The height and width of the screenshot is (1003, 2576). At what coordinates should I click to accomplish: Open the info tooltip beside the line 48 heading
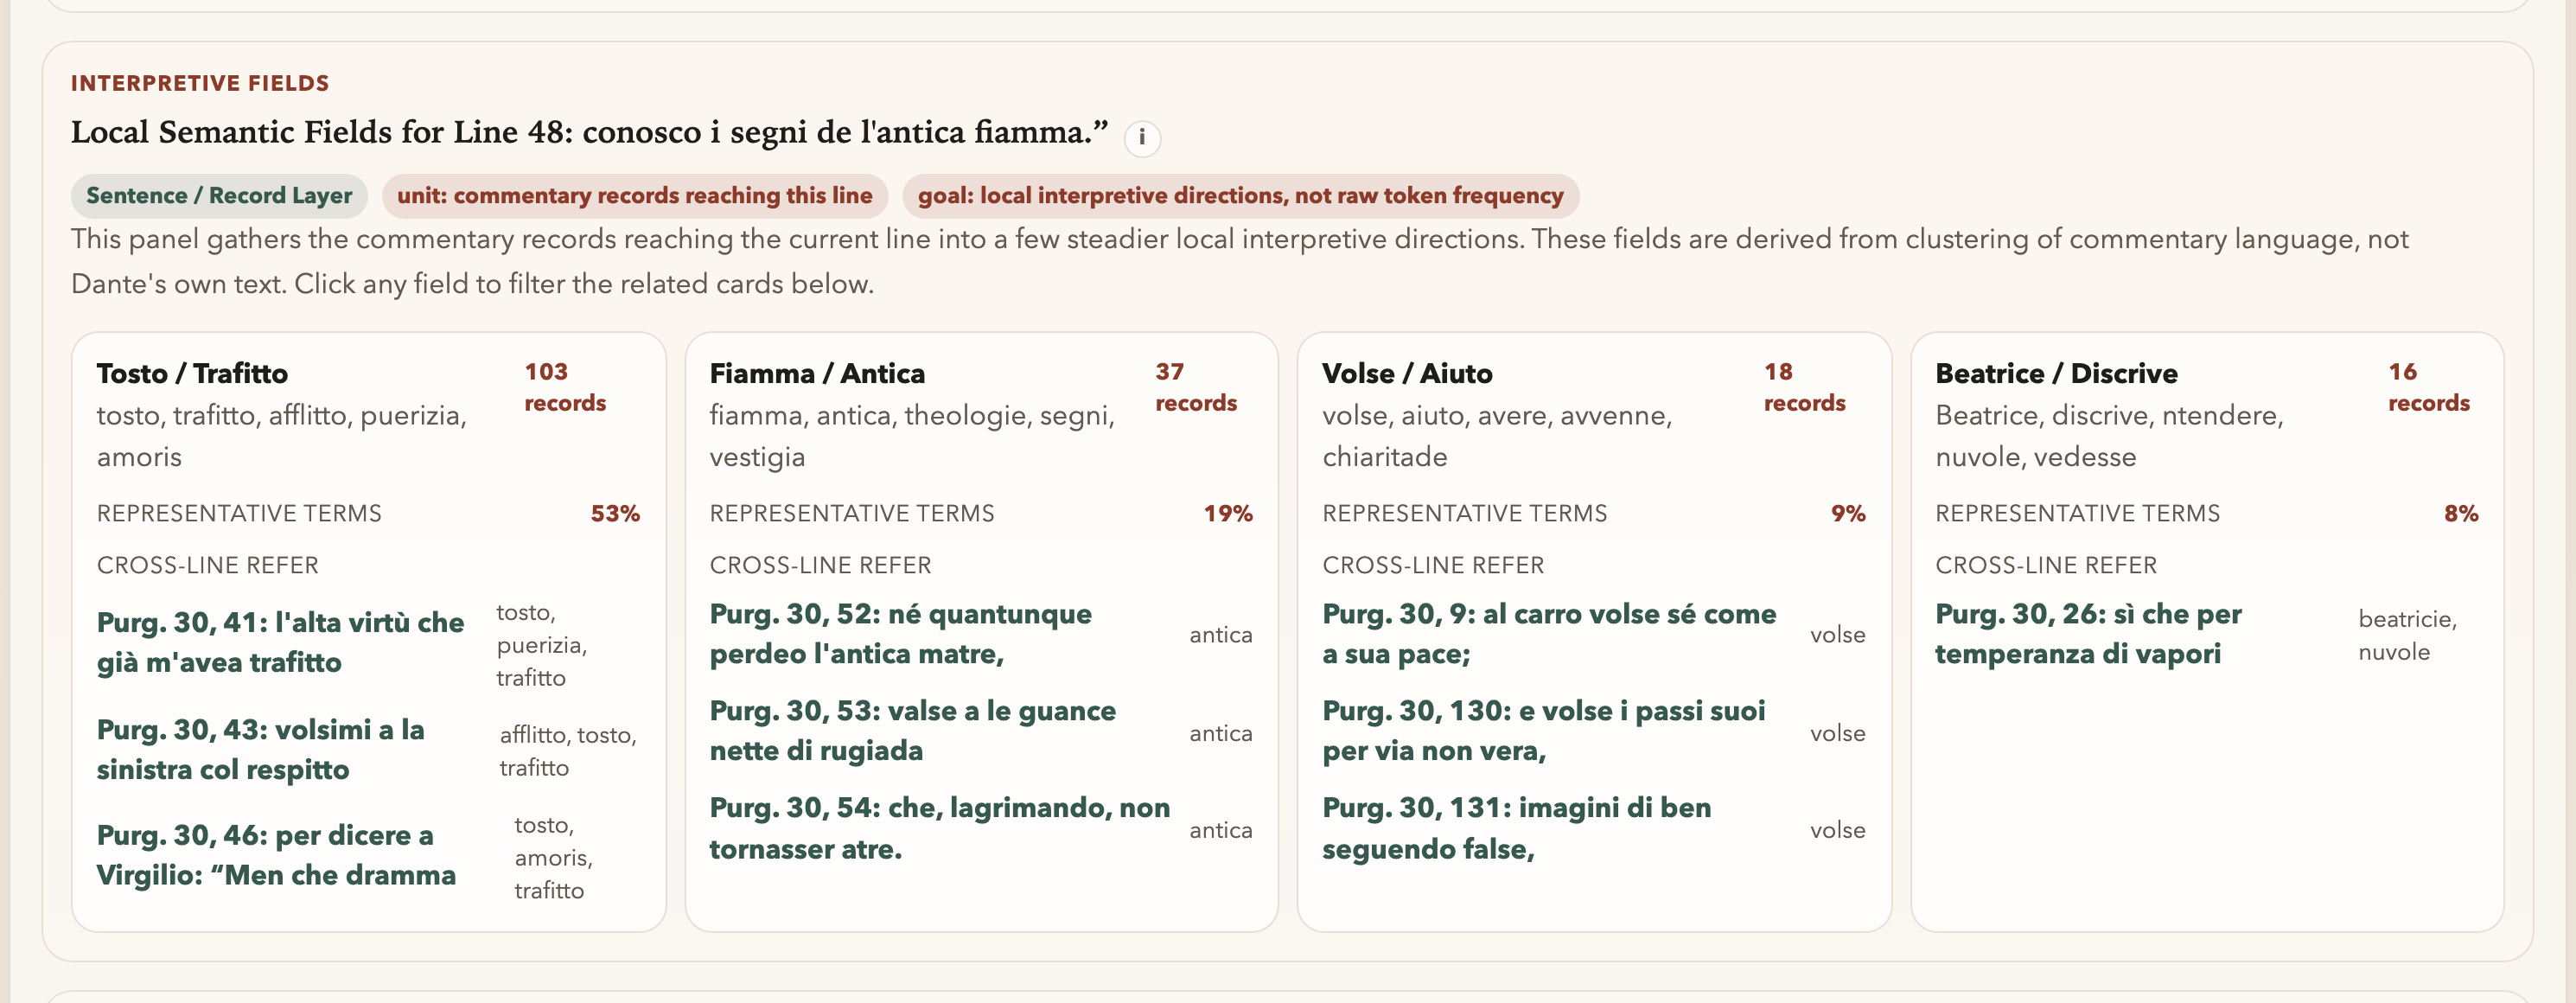click(1141, 139)
